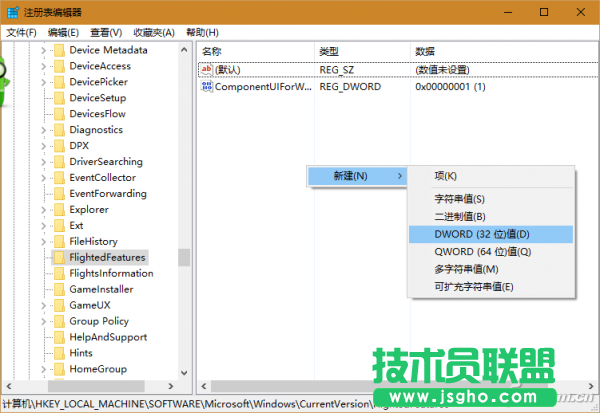Viewport: 600px width, 413px height.
Task: Expand the DeviceAccess tree node
Action: tap(43, 66)
